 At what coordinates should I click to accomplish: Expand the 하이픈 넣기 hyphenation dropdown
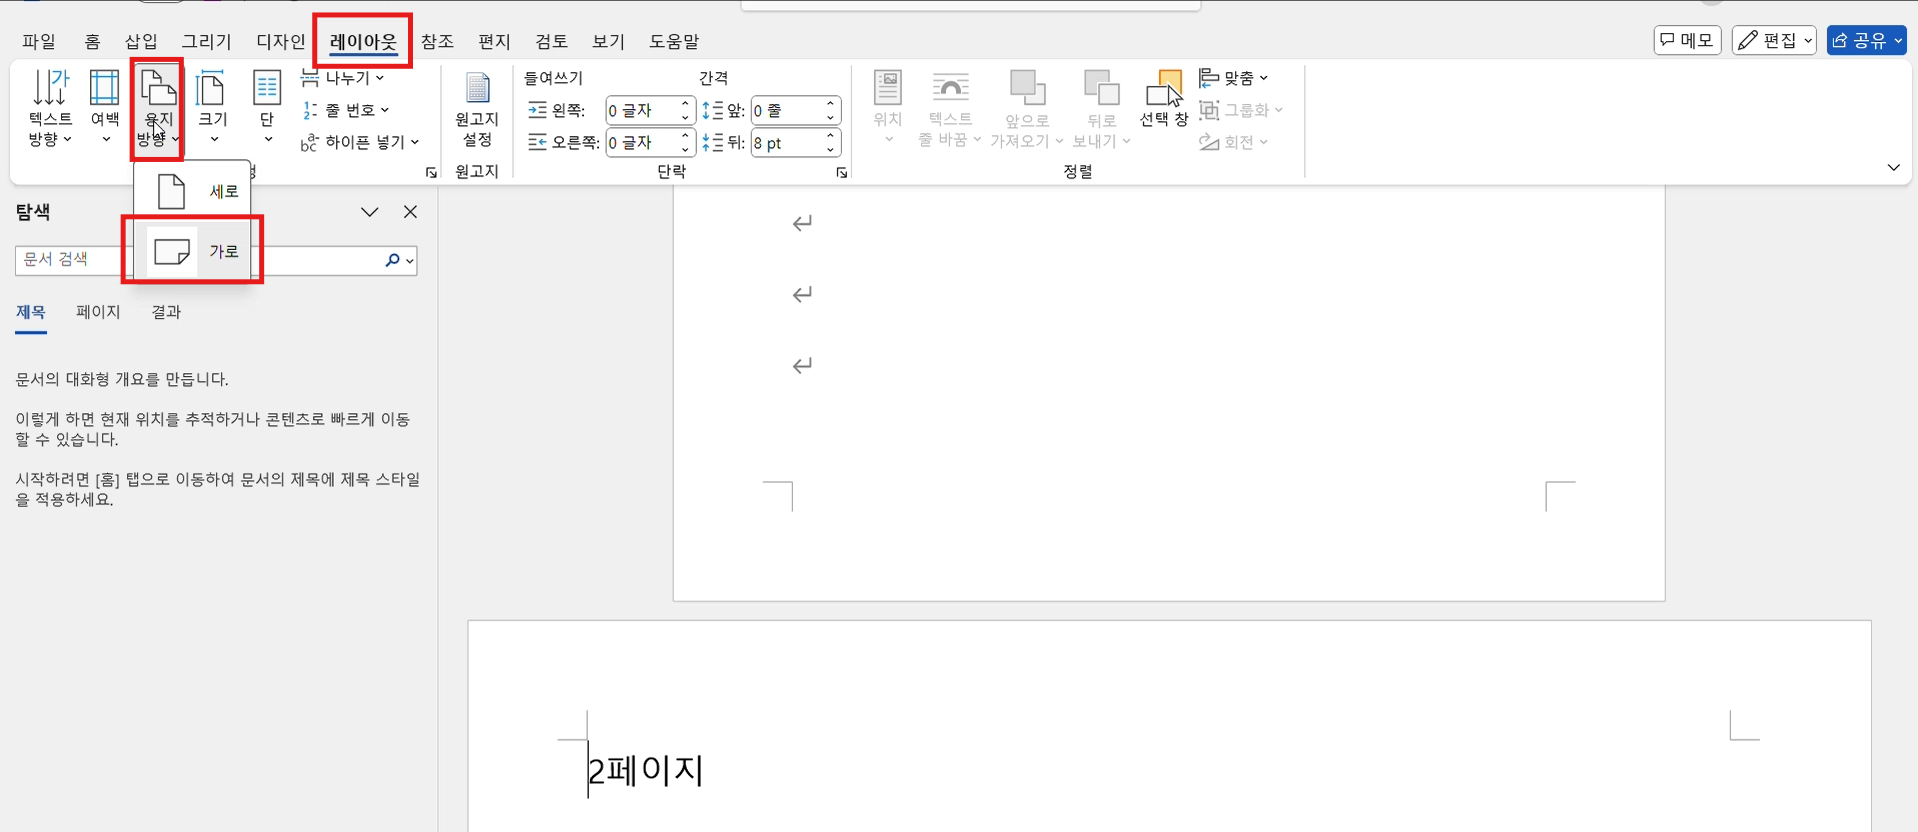coord(361,142)
